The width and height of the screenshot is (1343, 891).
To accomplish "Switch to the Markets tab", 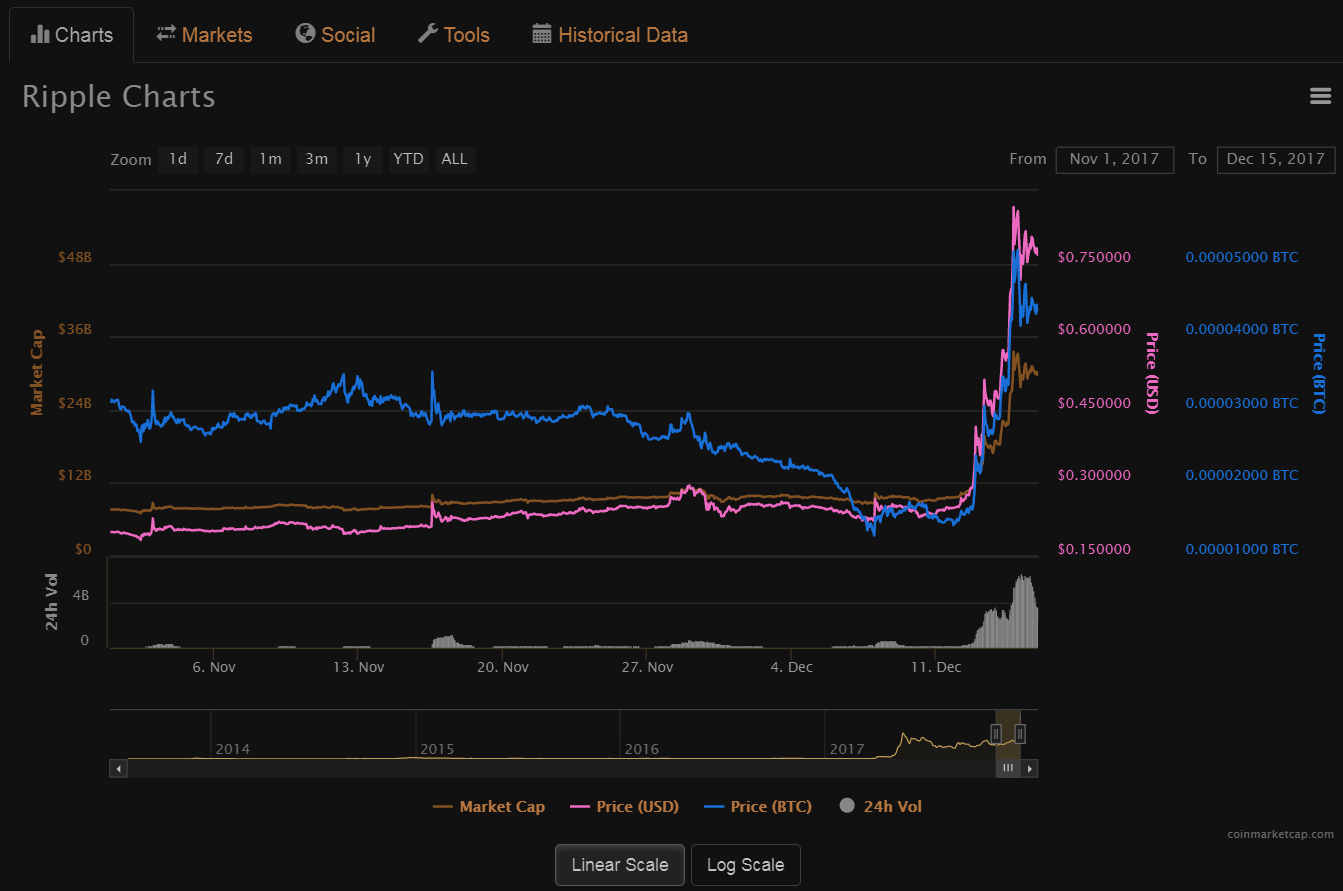I will (x=204, y=35).
